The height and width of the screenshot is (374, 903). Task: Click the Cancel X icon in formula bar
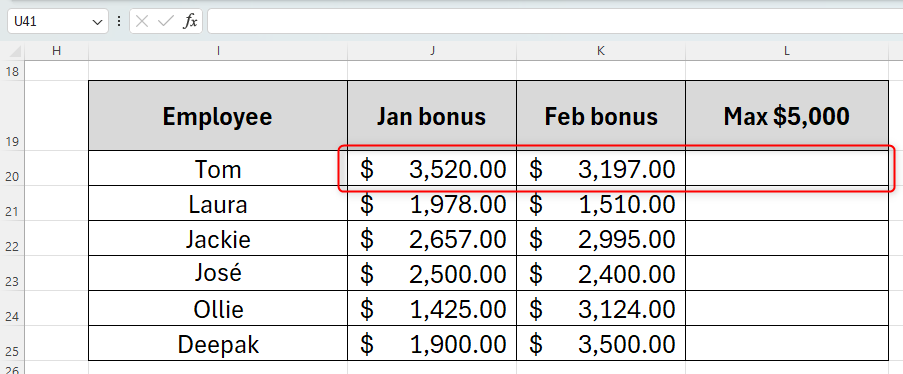coord(142,22)
